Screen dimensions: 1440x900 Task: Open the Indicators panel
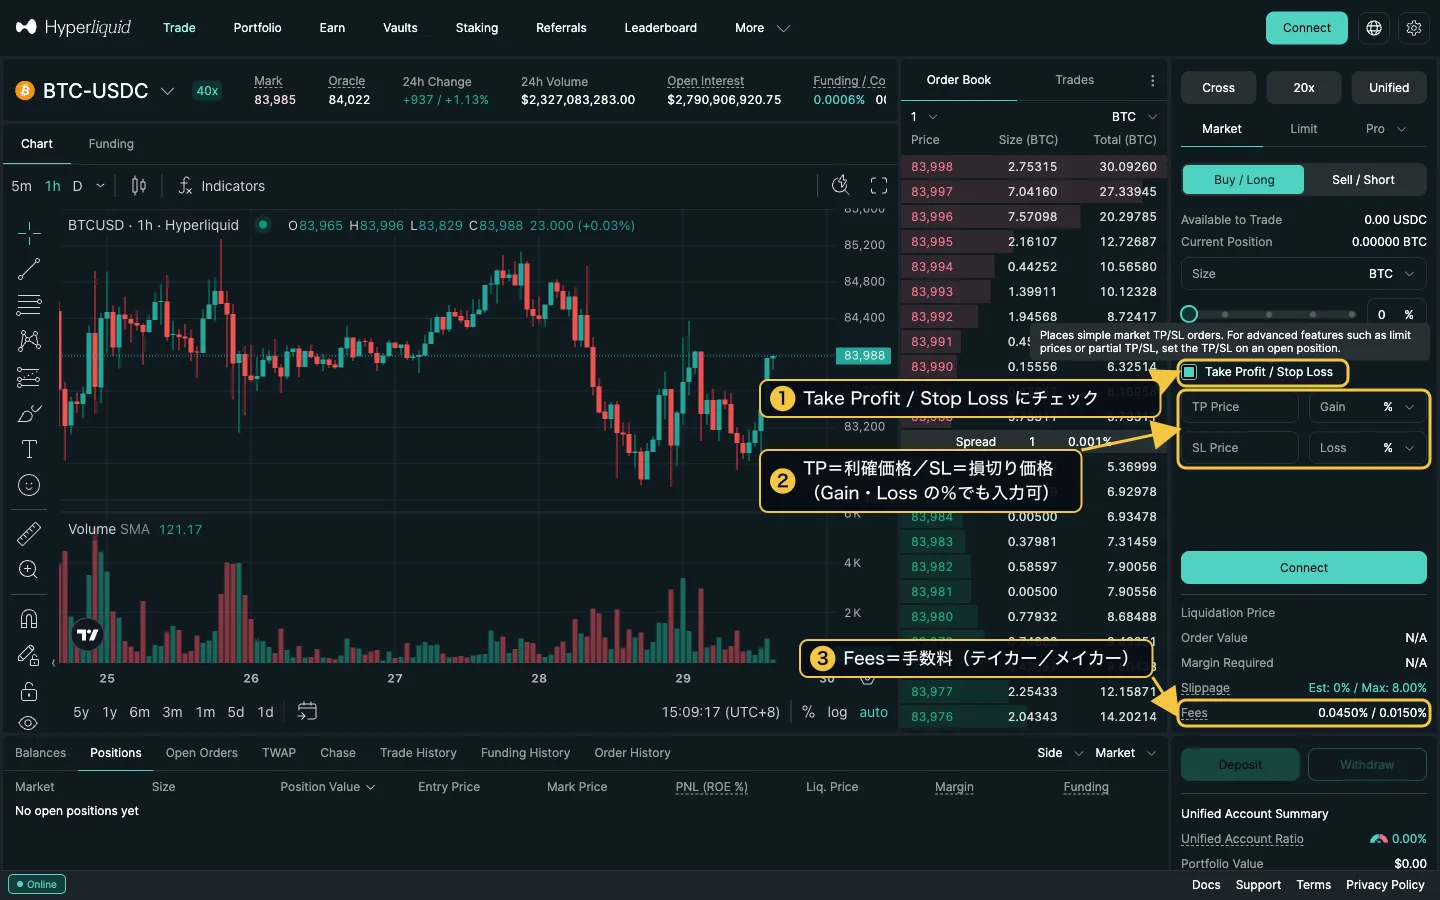click(221, 186)
